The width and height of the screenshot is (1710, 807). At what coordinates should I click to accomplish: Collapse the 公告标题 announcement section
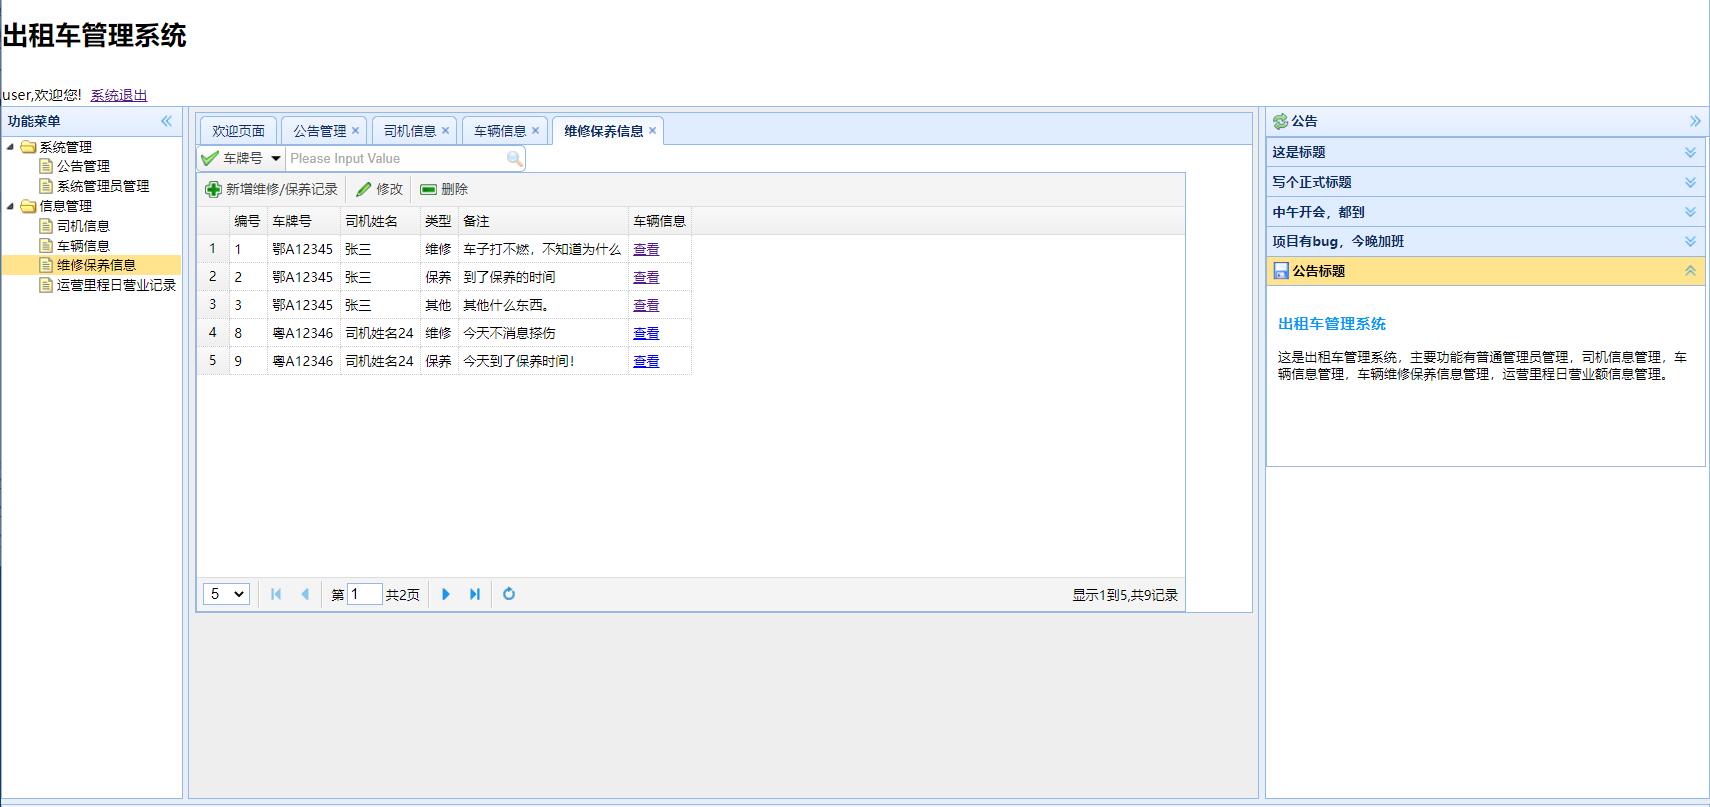pos(1690,271)
